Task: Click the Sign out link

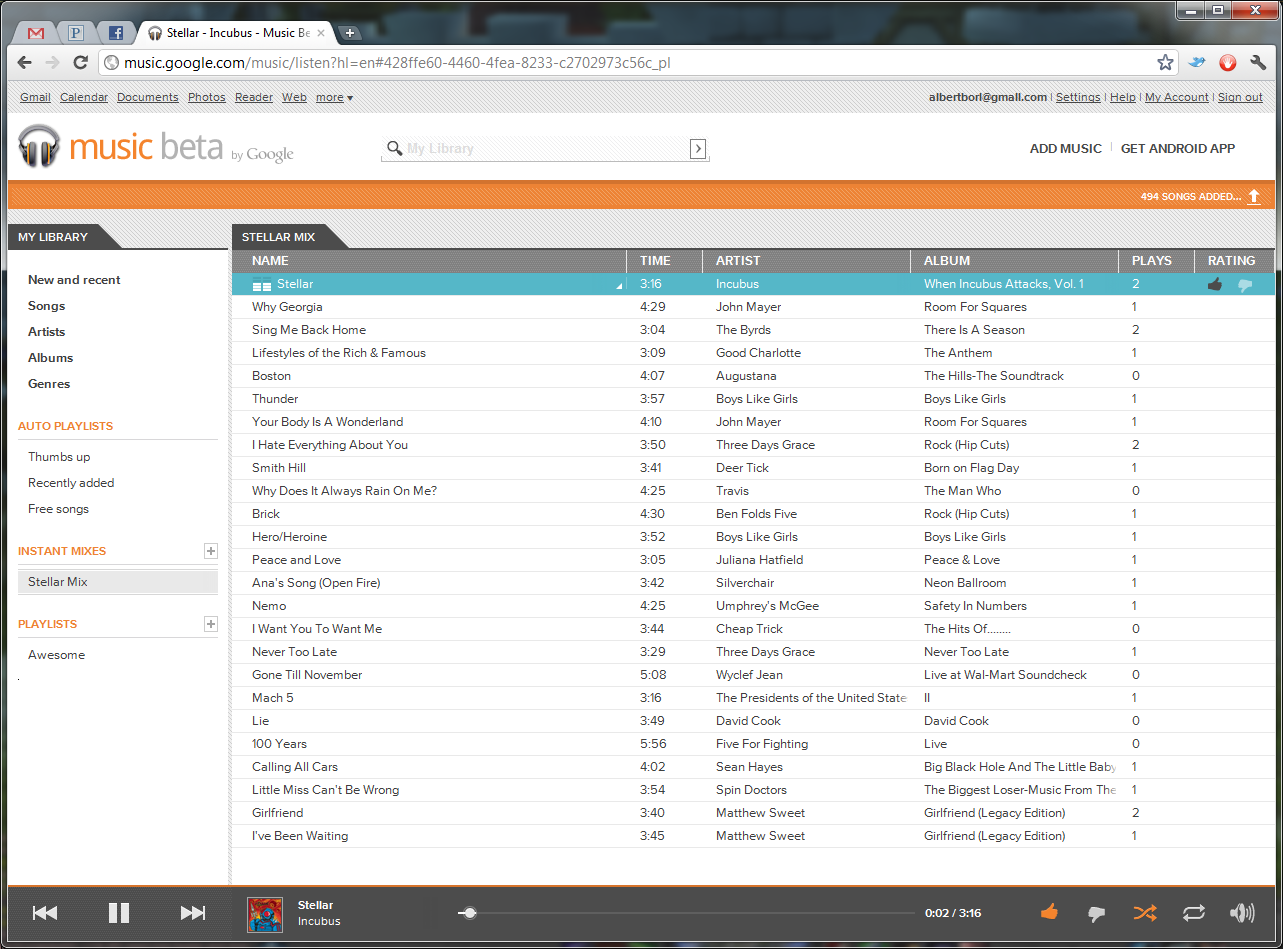Action: coord(1240,98)
